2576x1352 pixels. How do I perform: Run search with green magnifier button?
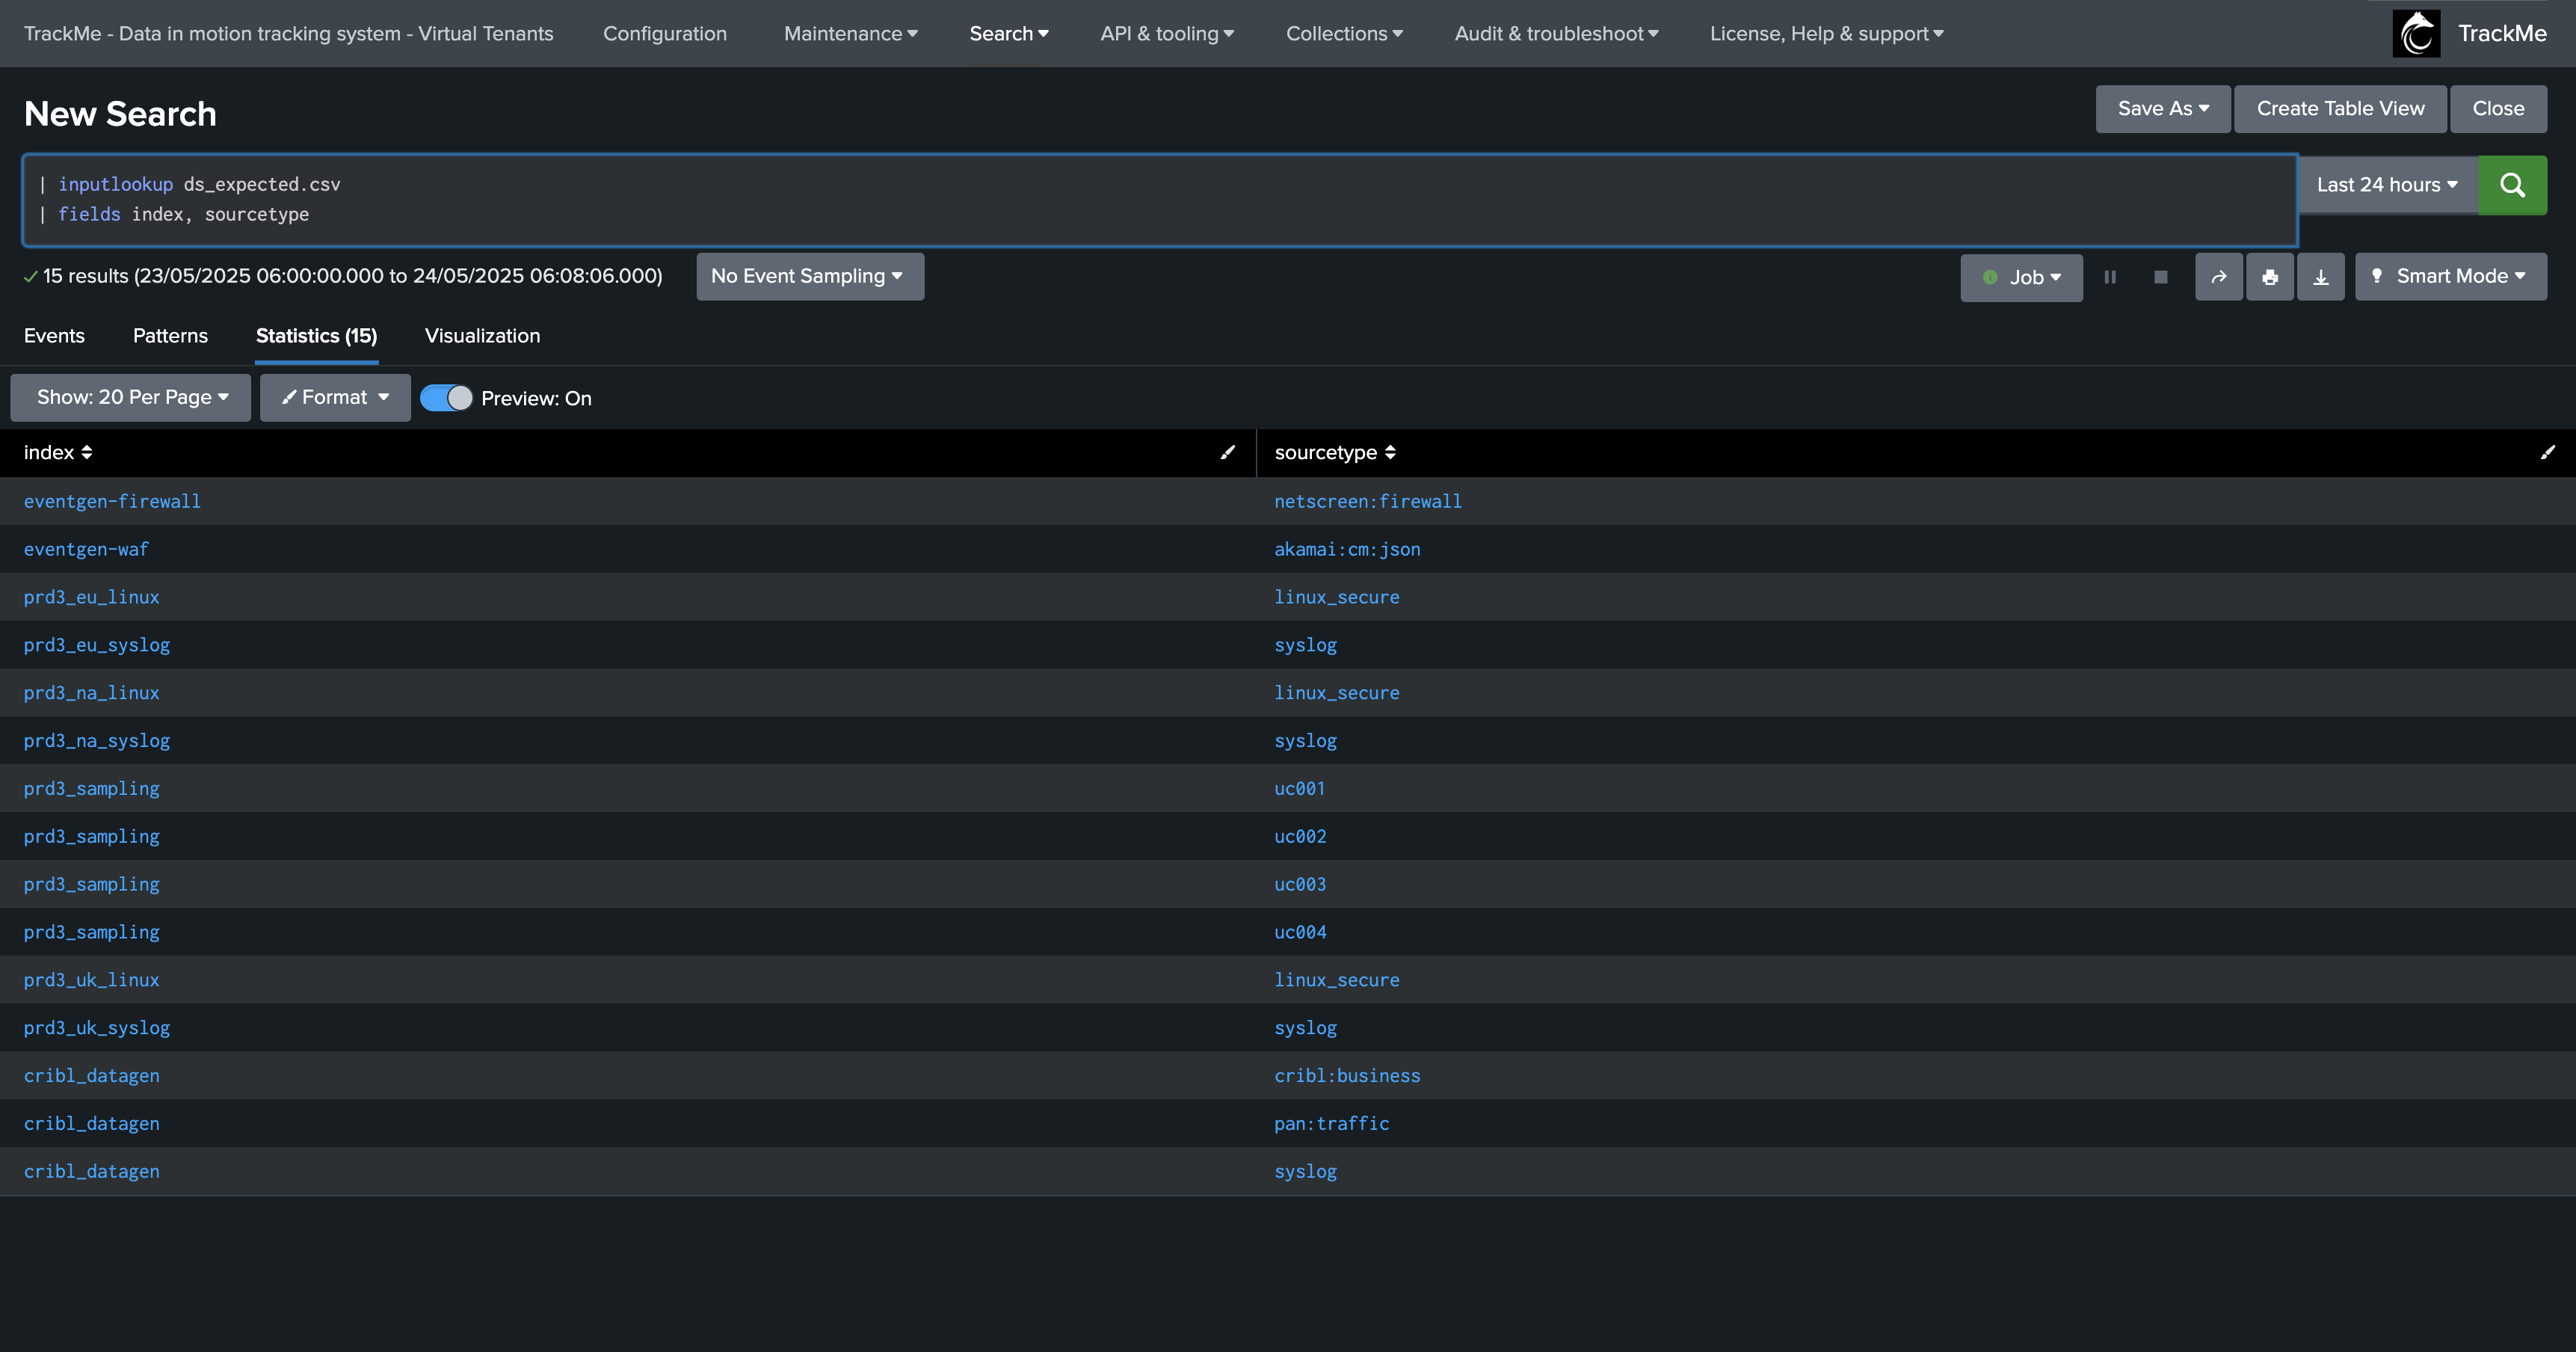(2511, 185)
